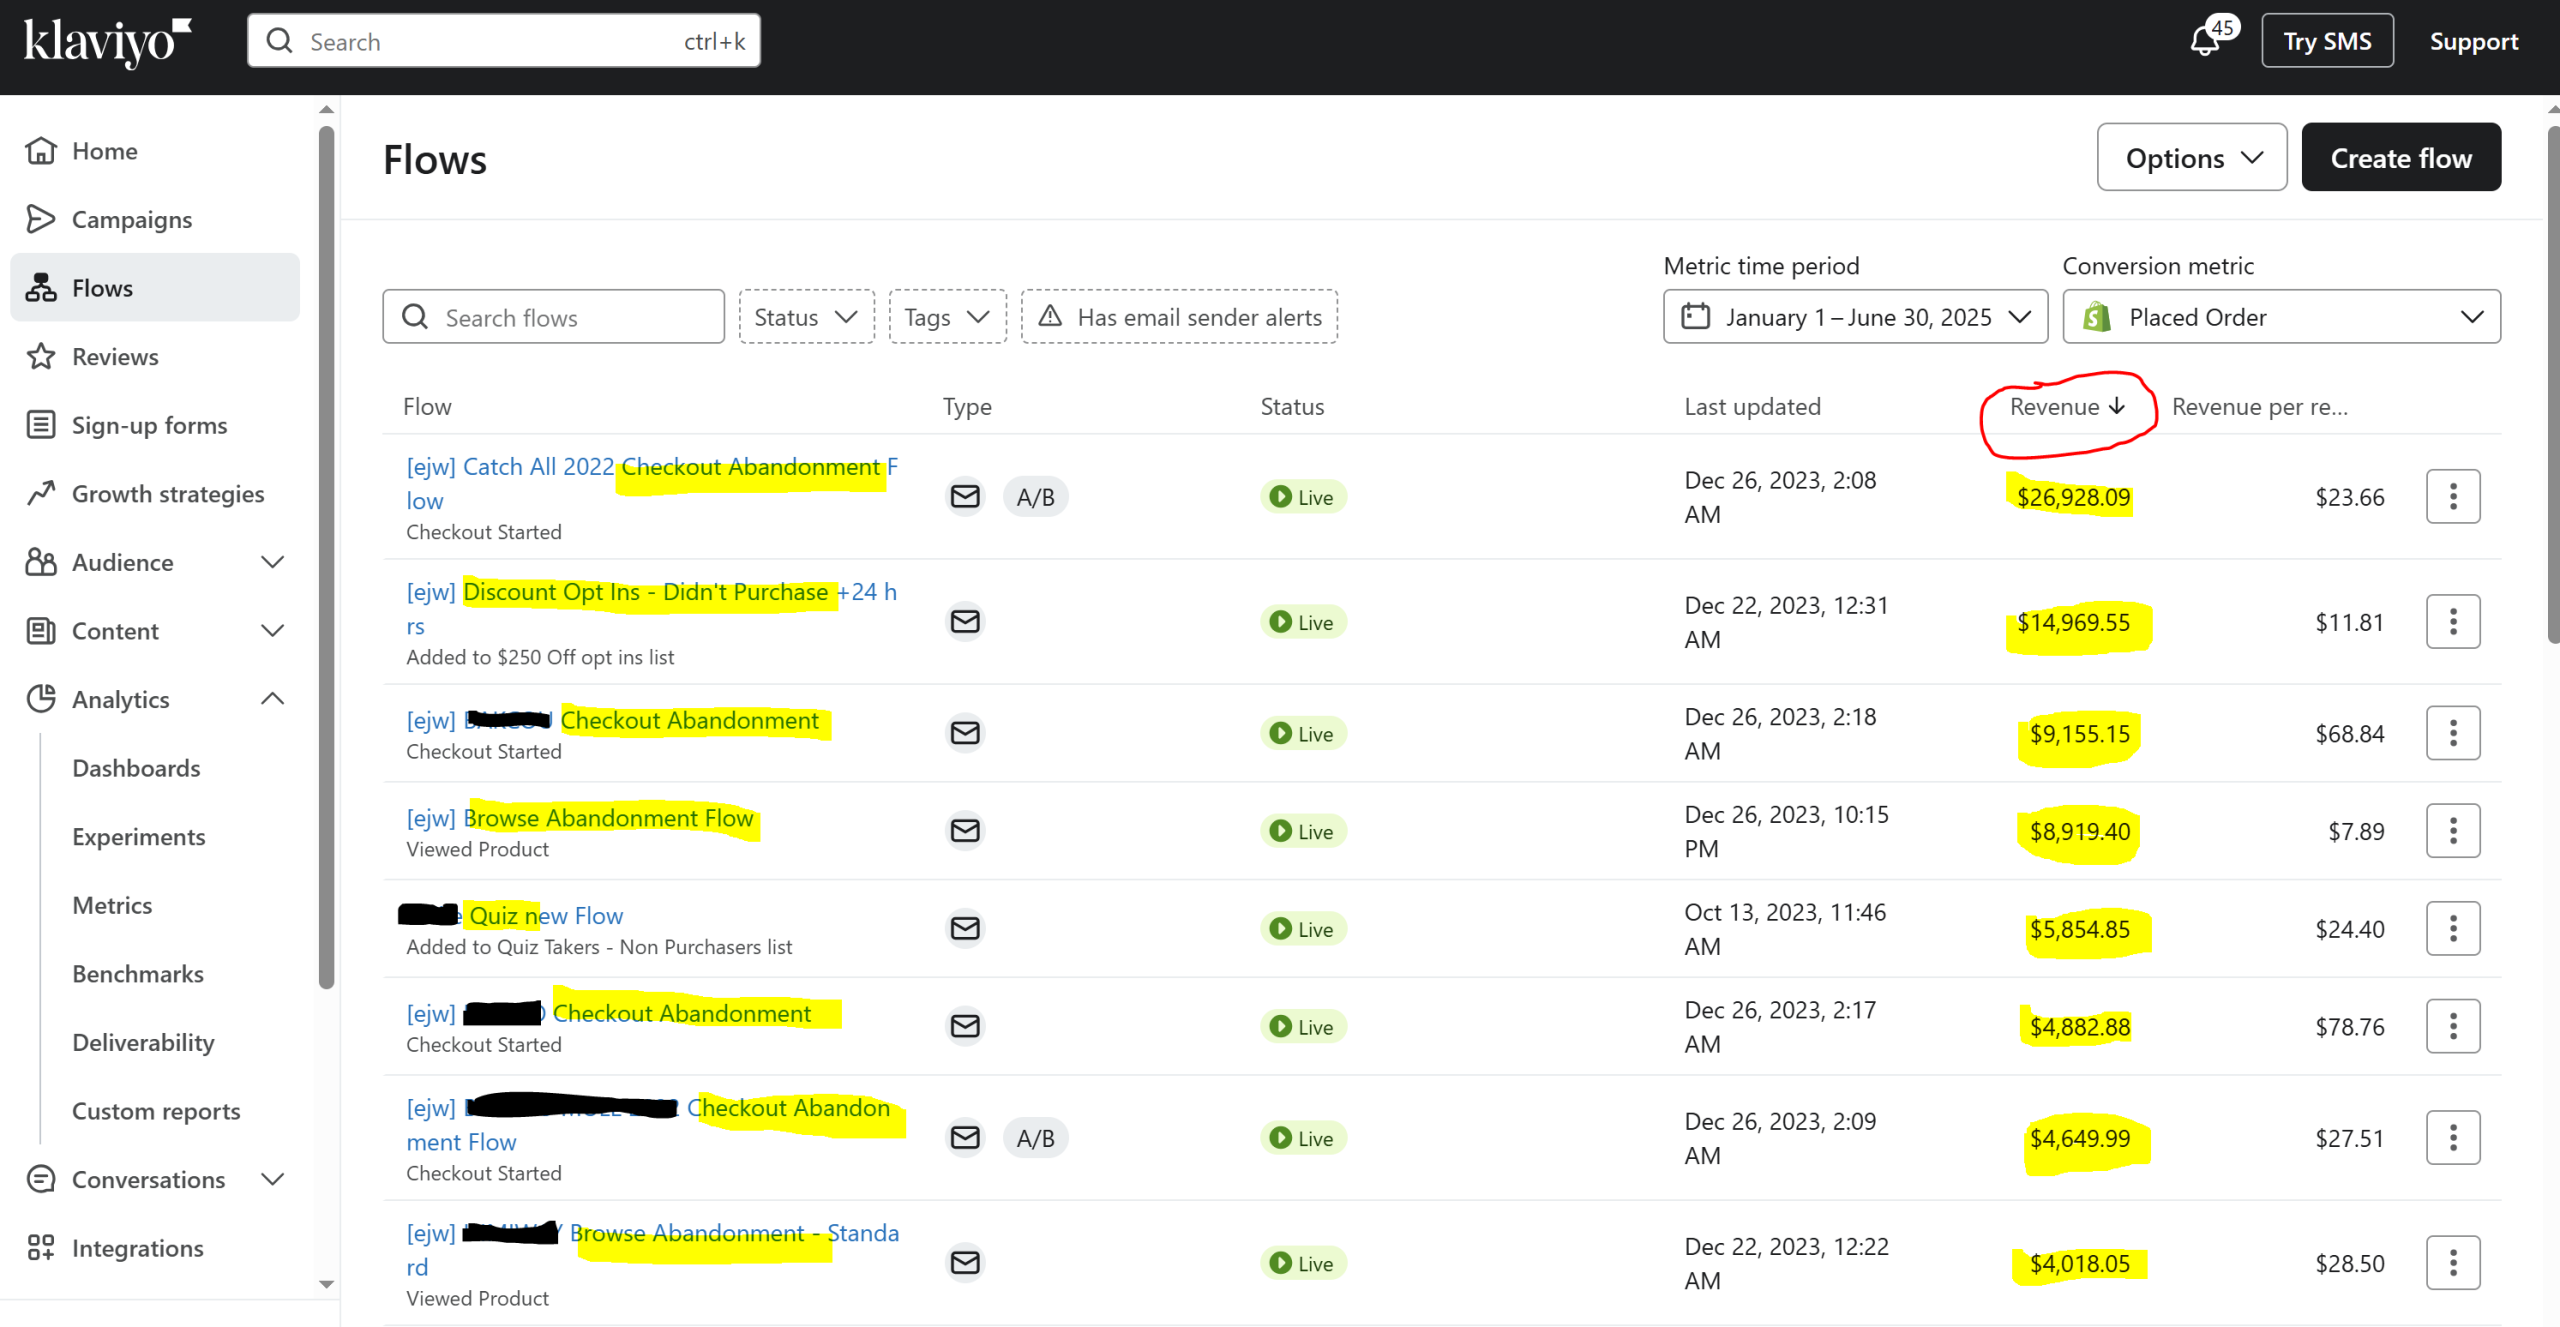Image resolution: width=2560 pixels, height=1327 pixels.
Task: Open three-dot menu for Browse Abandonment Flow
Action: (2452, 830)
